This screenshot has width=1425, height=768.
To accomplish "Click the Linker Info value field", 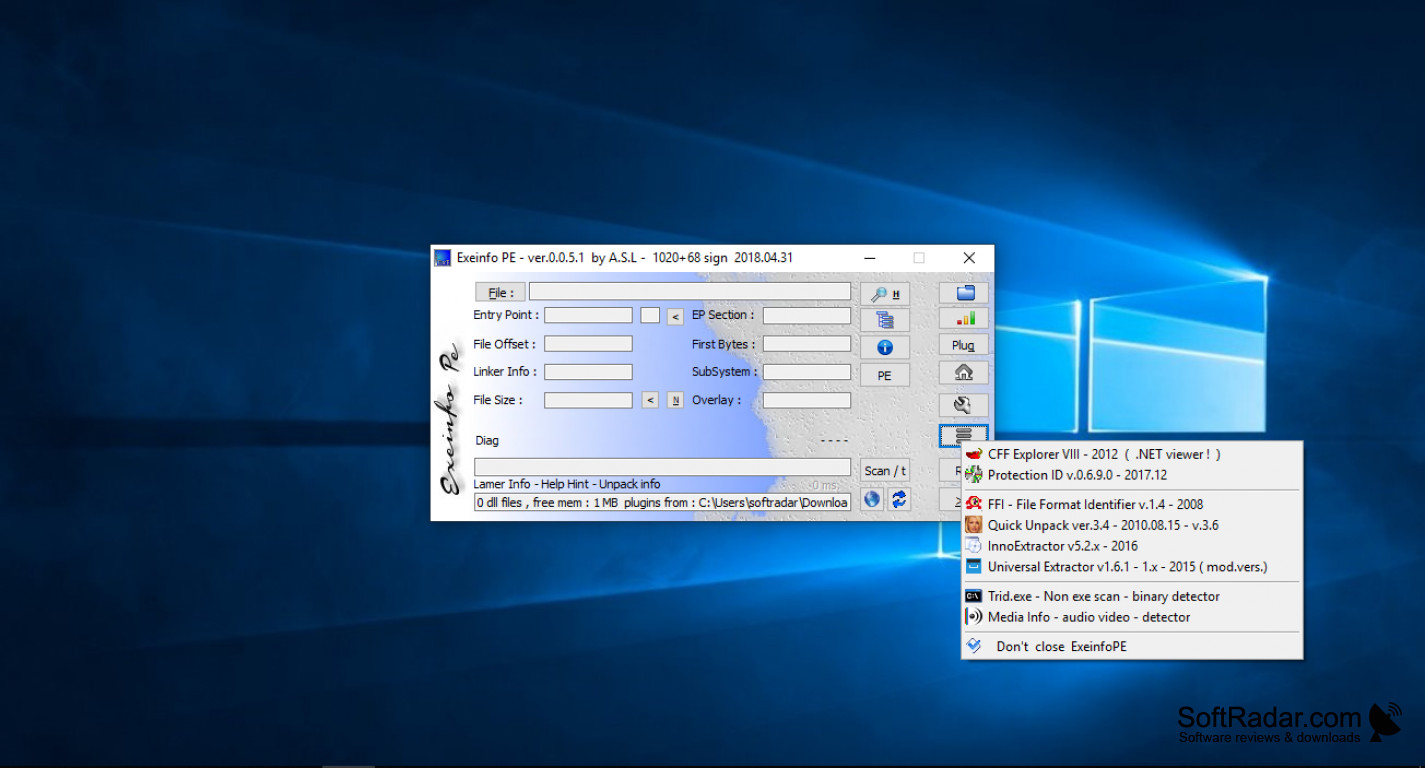I will tap(588, 372).
